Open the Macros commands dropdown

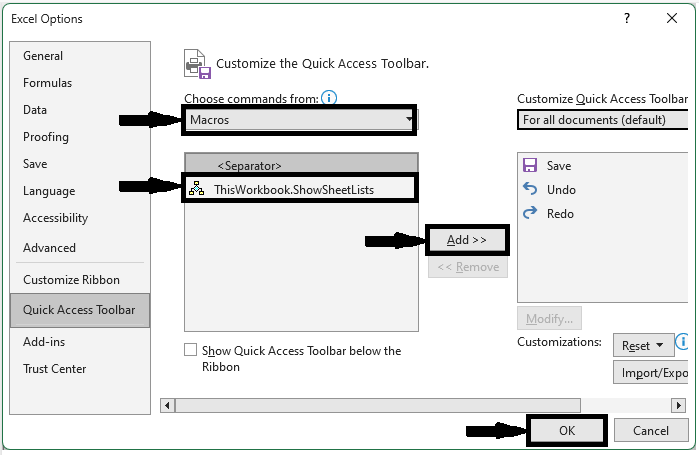[x=300, y=120]
